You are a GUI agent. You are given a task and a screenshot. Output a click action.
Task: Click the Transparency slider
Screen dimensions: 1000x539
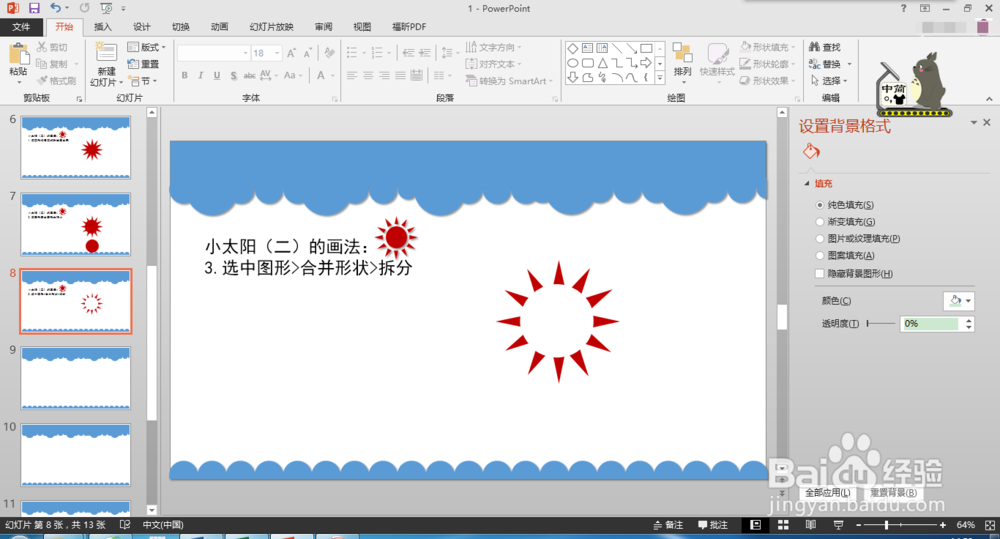pyautogui.click(x=881, y=324)
